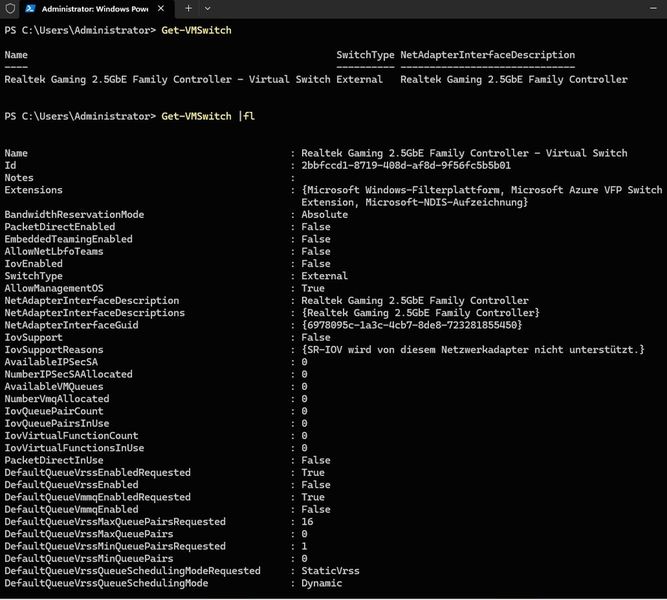Select the Administrator: Windows PowerShell tab
The width and height of the screenshot is (667, 600).
95,9
